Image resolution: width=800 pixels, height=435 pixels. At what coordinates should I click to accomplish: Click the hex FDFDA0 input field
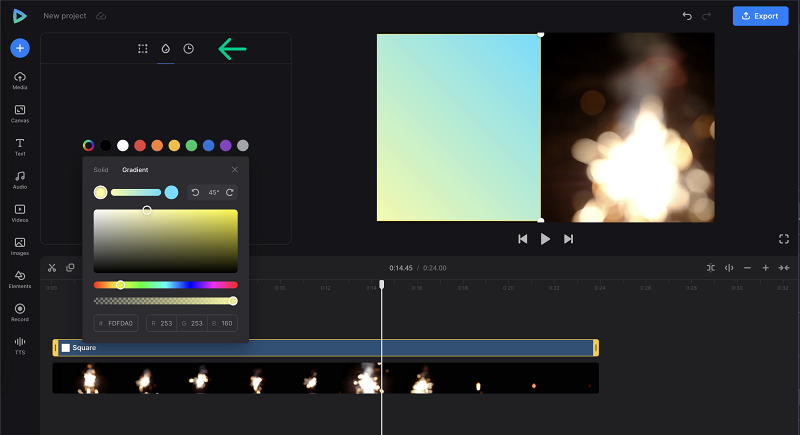(x=116, y=323)
